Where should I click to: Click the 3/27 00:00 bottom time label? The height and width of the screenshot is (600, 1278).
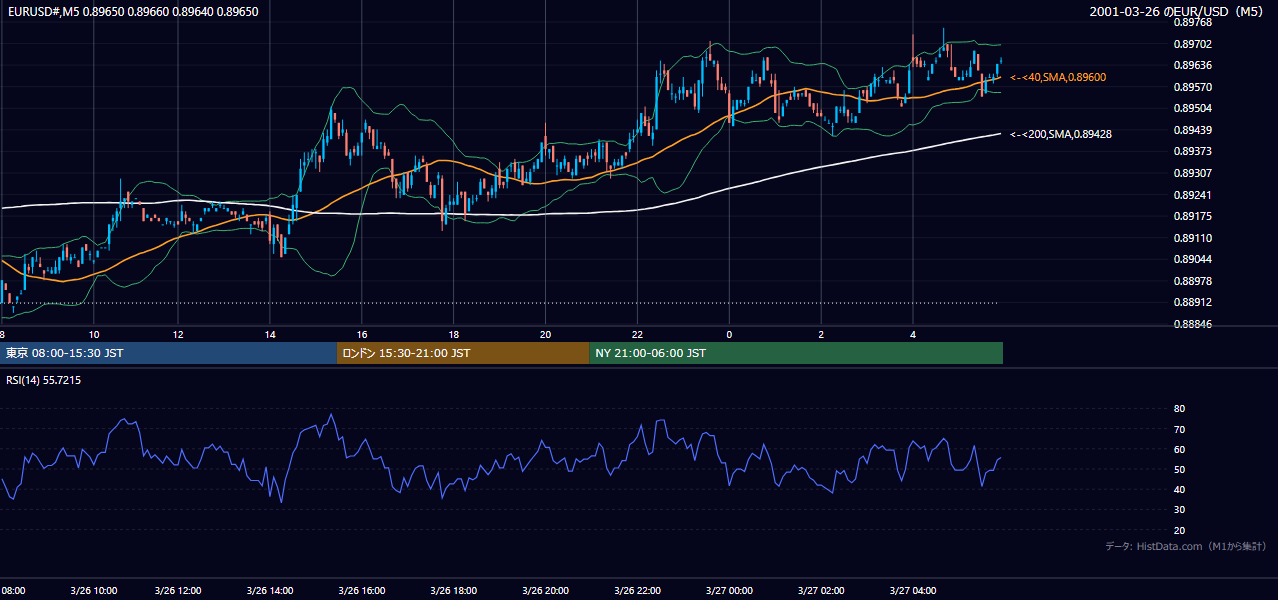tap(729, 590)
